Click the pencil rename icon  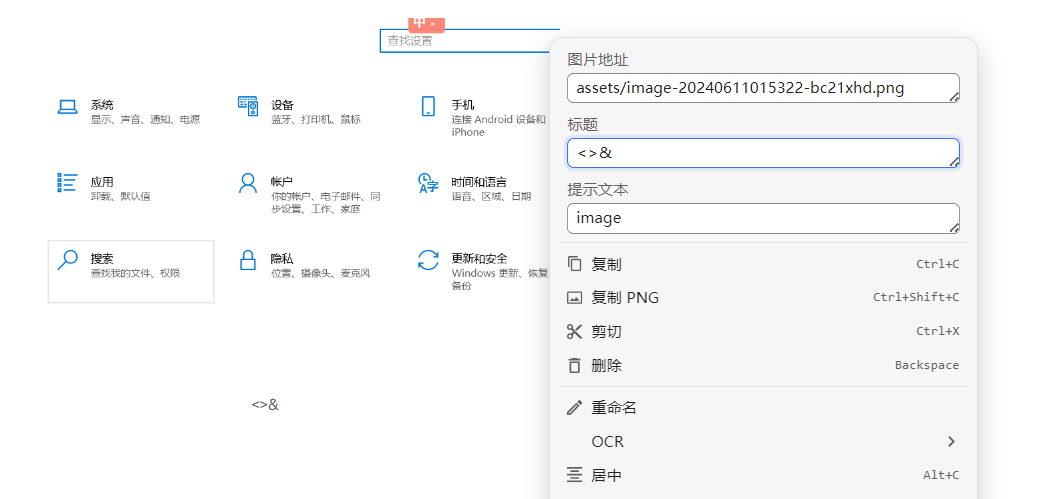point(574,407)
